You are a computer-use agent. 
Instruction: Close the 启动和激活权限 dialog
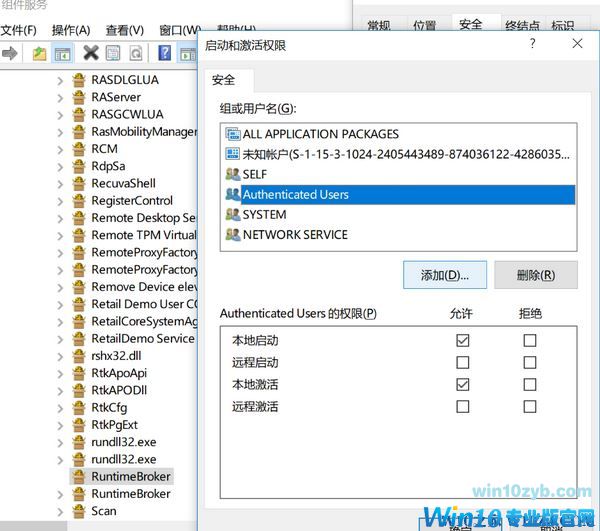(x=577, y=43)
